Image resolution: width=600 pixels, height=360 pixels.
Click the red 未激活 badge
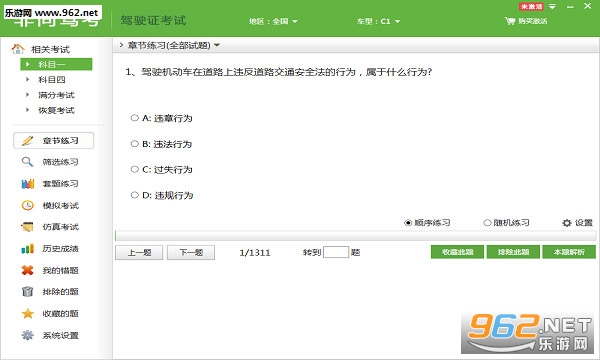coord(531,6)
